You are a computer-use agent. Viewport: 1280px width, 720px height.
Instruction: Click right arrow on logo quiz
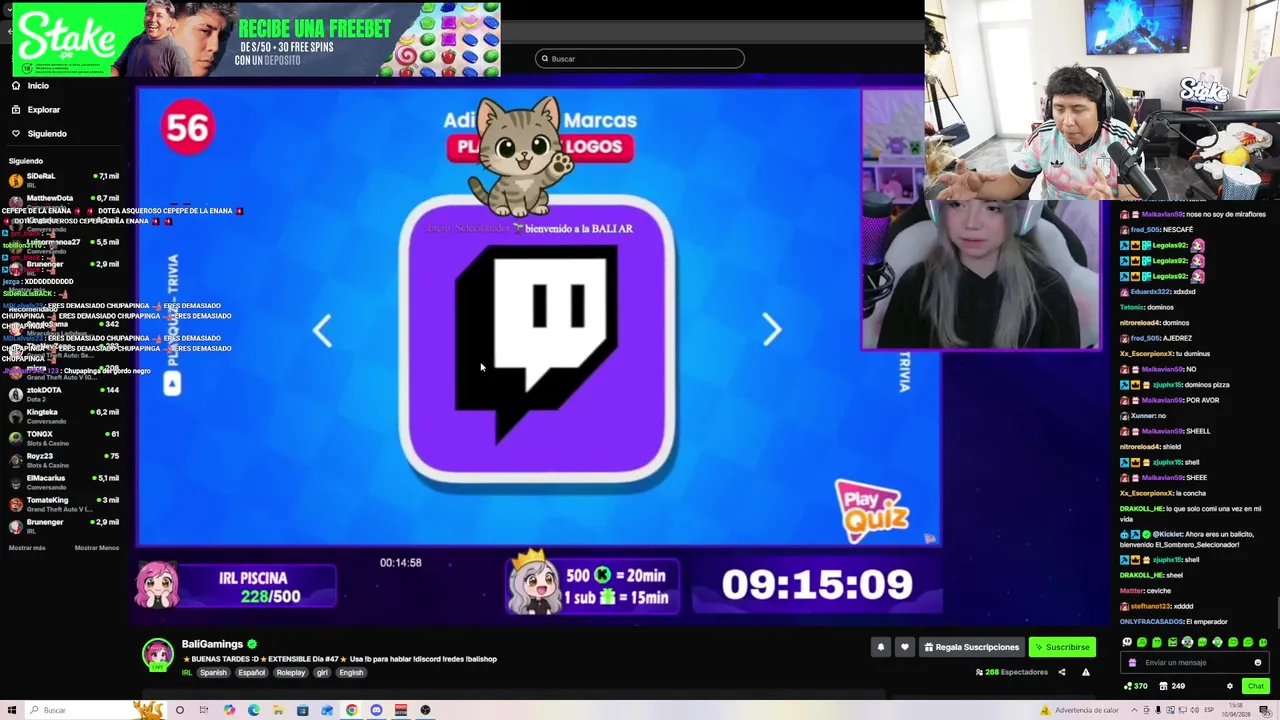pos(771,331)
